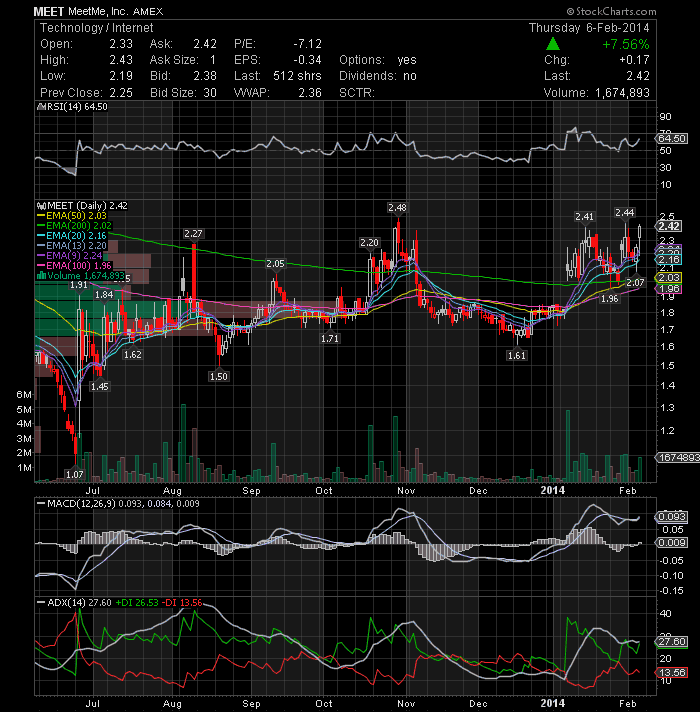The height and width of the screenshot is (712, 700).
Task: Click the green up-arrow change indicator
Action: [x=552, y=44]
